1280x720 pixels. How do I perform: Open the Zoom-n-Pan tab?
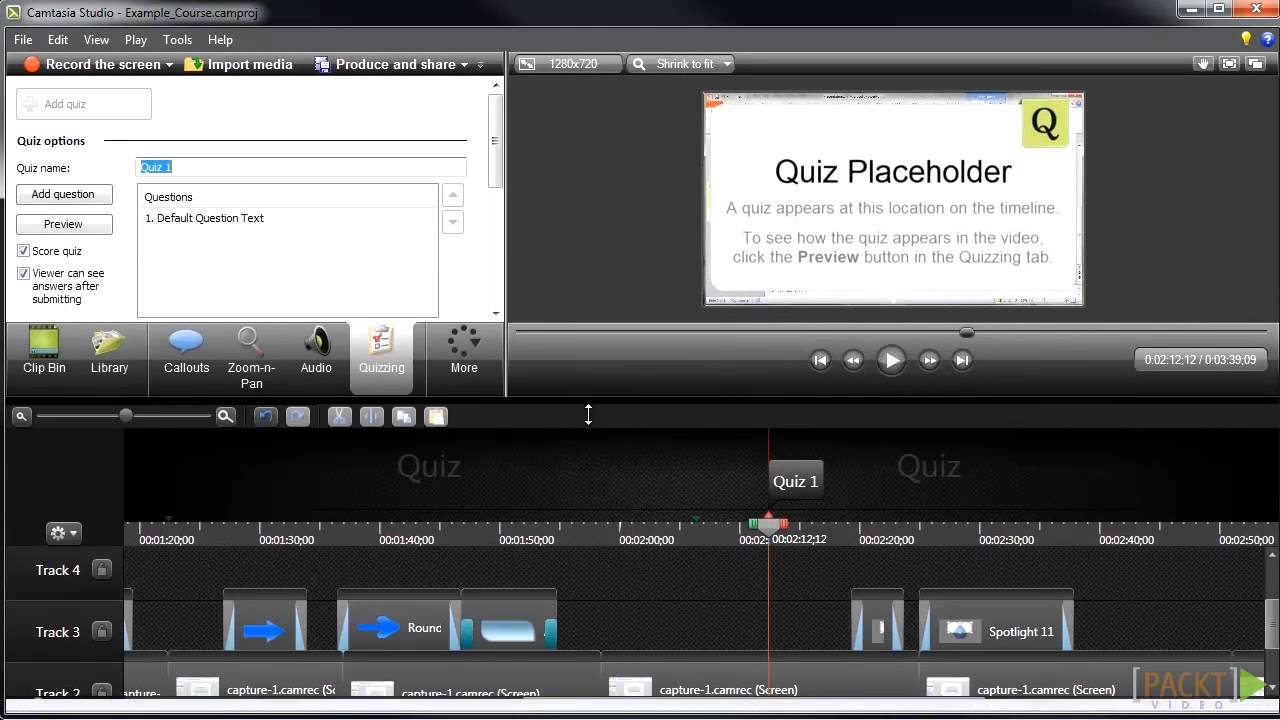[x=251, y=358]
